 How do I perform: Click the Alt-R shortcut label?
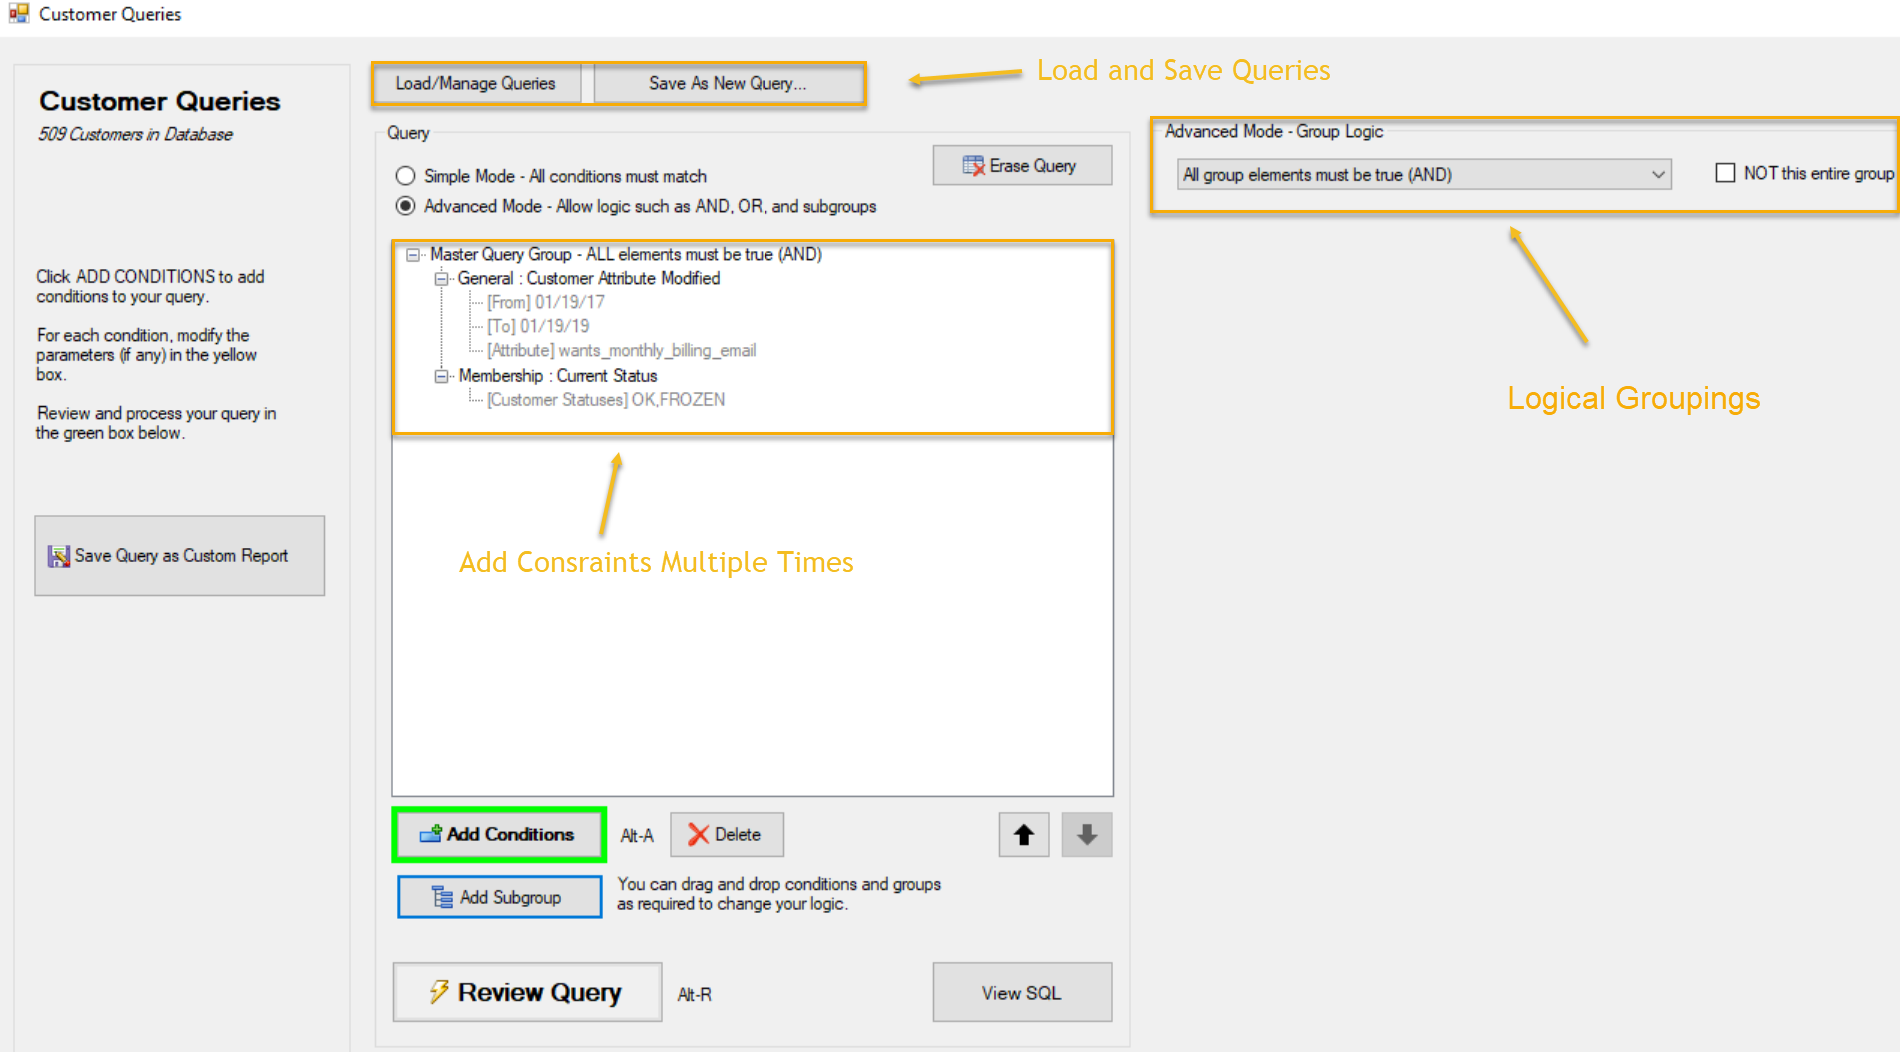(695, 995)
